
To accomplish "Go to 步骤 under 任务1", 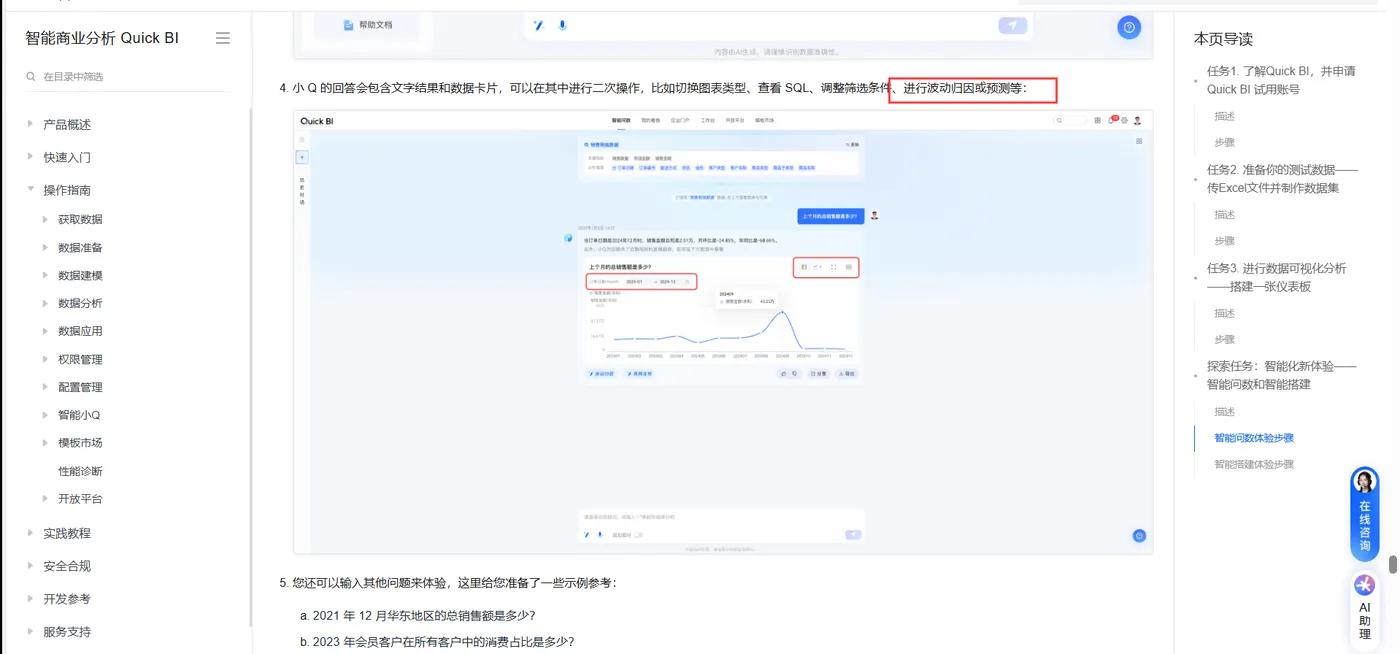I will 1225,142.
